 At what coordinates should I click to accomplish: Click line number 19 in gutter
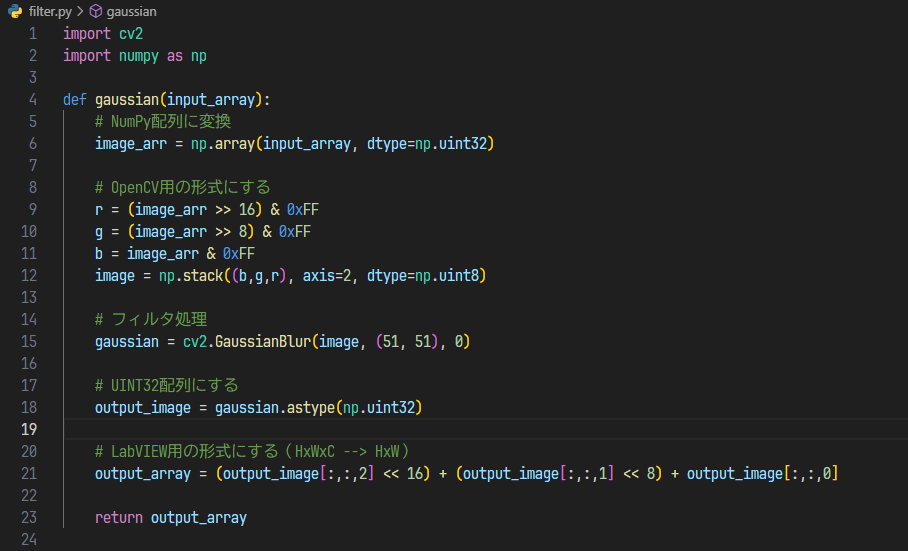(29, 429)
